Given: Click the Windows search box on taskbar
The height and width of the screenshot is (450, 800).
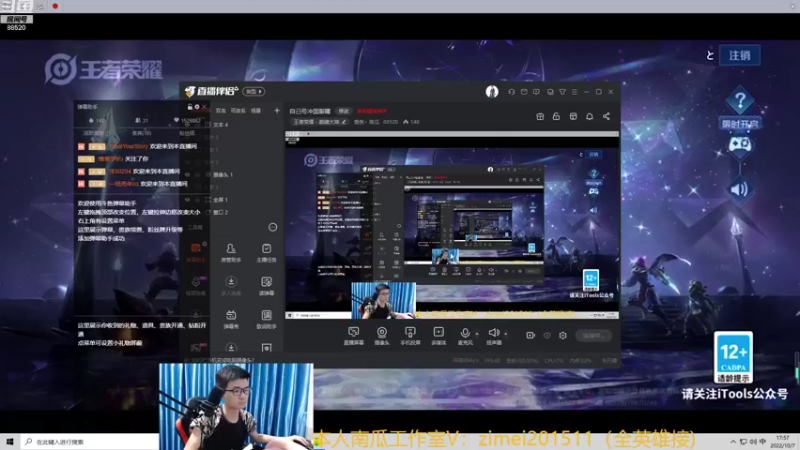Looking at the screenshot, I should click(x=90, y=442).
